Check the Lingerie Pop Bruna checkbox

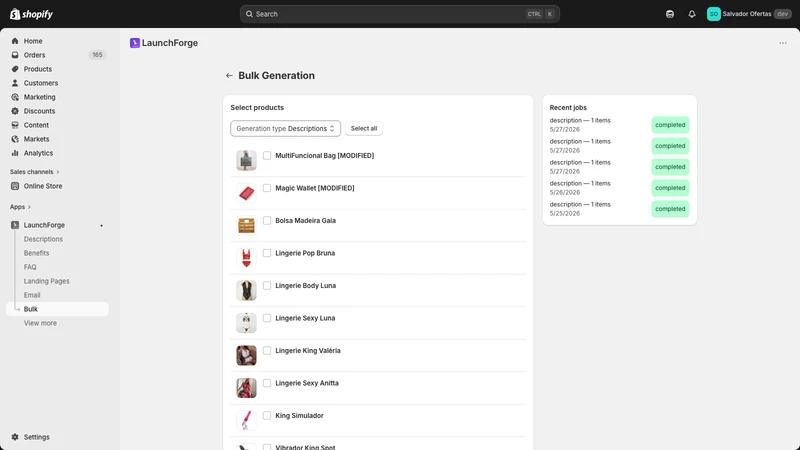click(x=267, y=253)
